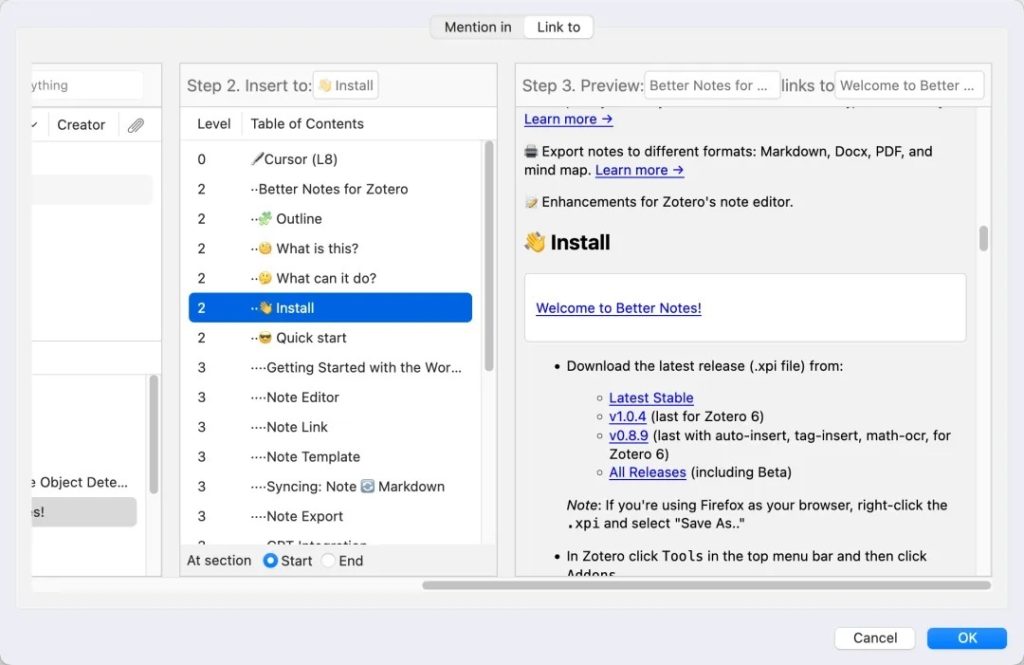Viewport: 1024px width, 665px height.
Task: Switch to the Link to tab
Action: pos(558,27)
